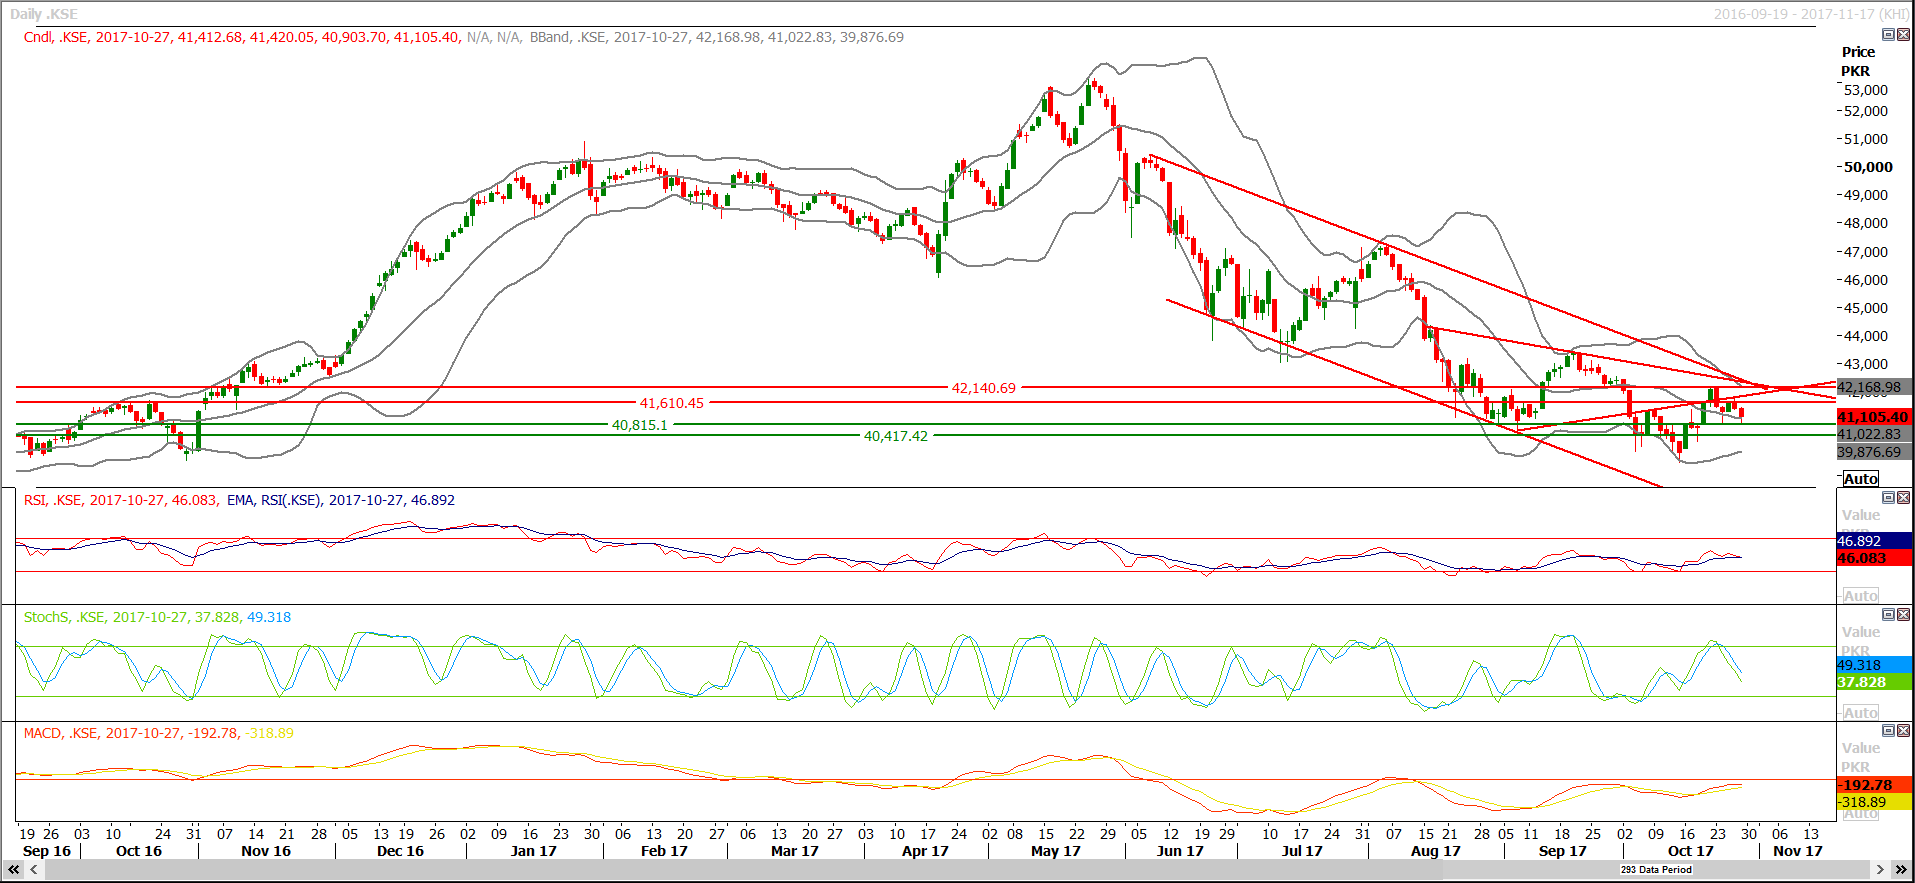Toggle Auto scaling on the price axis
Image resolution: width=1915 pixels, height=883 pixels.
(x=1860, y=479)
